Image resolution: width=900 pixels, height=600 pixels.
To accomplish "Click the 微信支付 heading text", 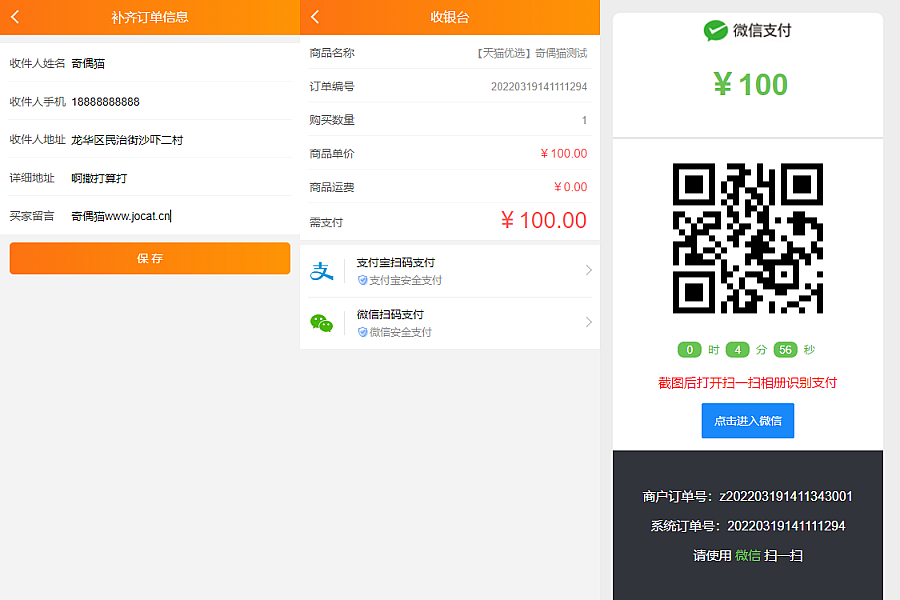I will point(762,30).
